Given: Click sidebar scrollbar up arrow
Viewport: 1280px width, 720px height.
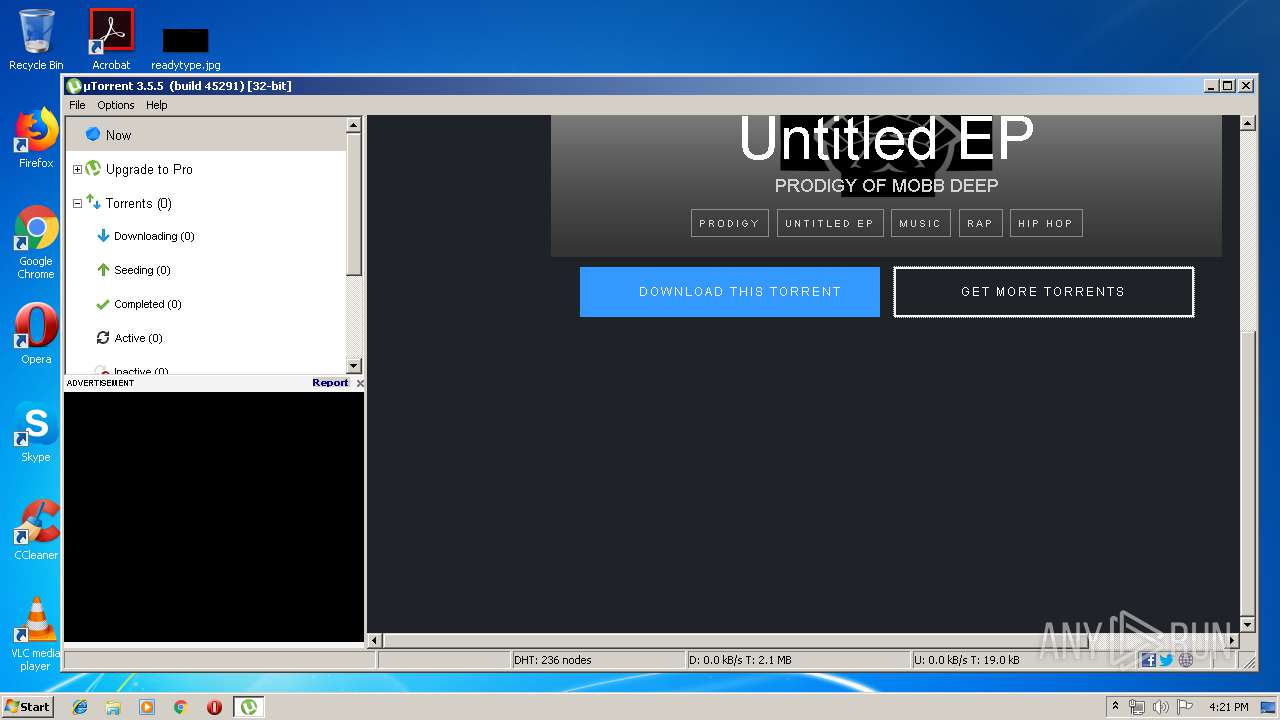Looking at the screenshot, I should (353, 125).
